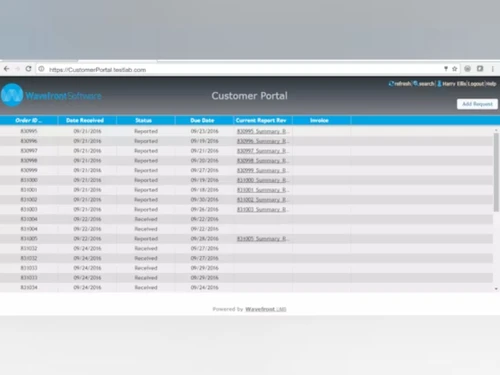Click the site info icon in the address bar

click(x=41, y=69)
